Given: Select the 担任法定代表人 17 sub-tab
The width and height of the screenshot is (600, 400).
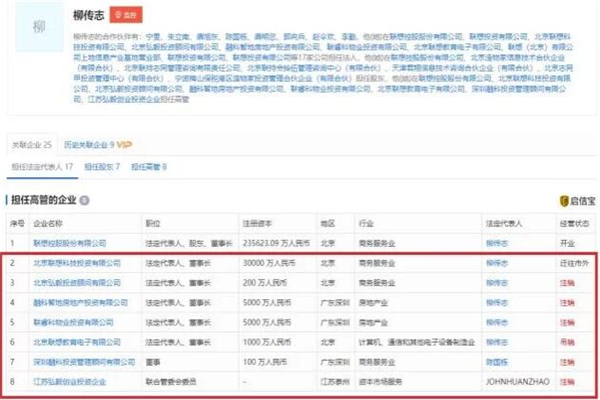Looking at the screenshot, I should (42, 167).
